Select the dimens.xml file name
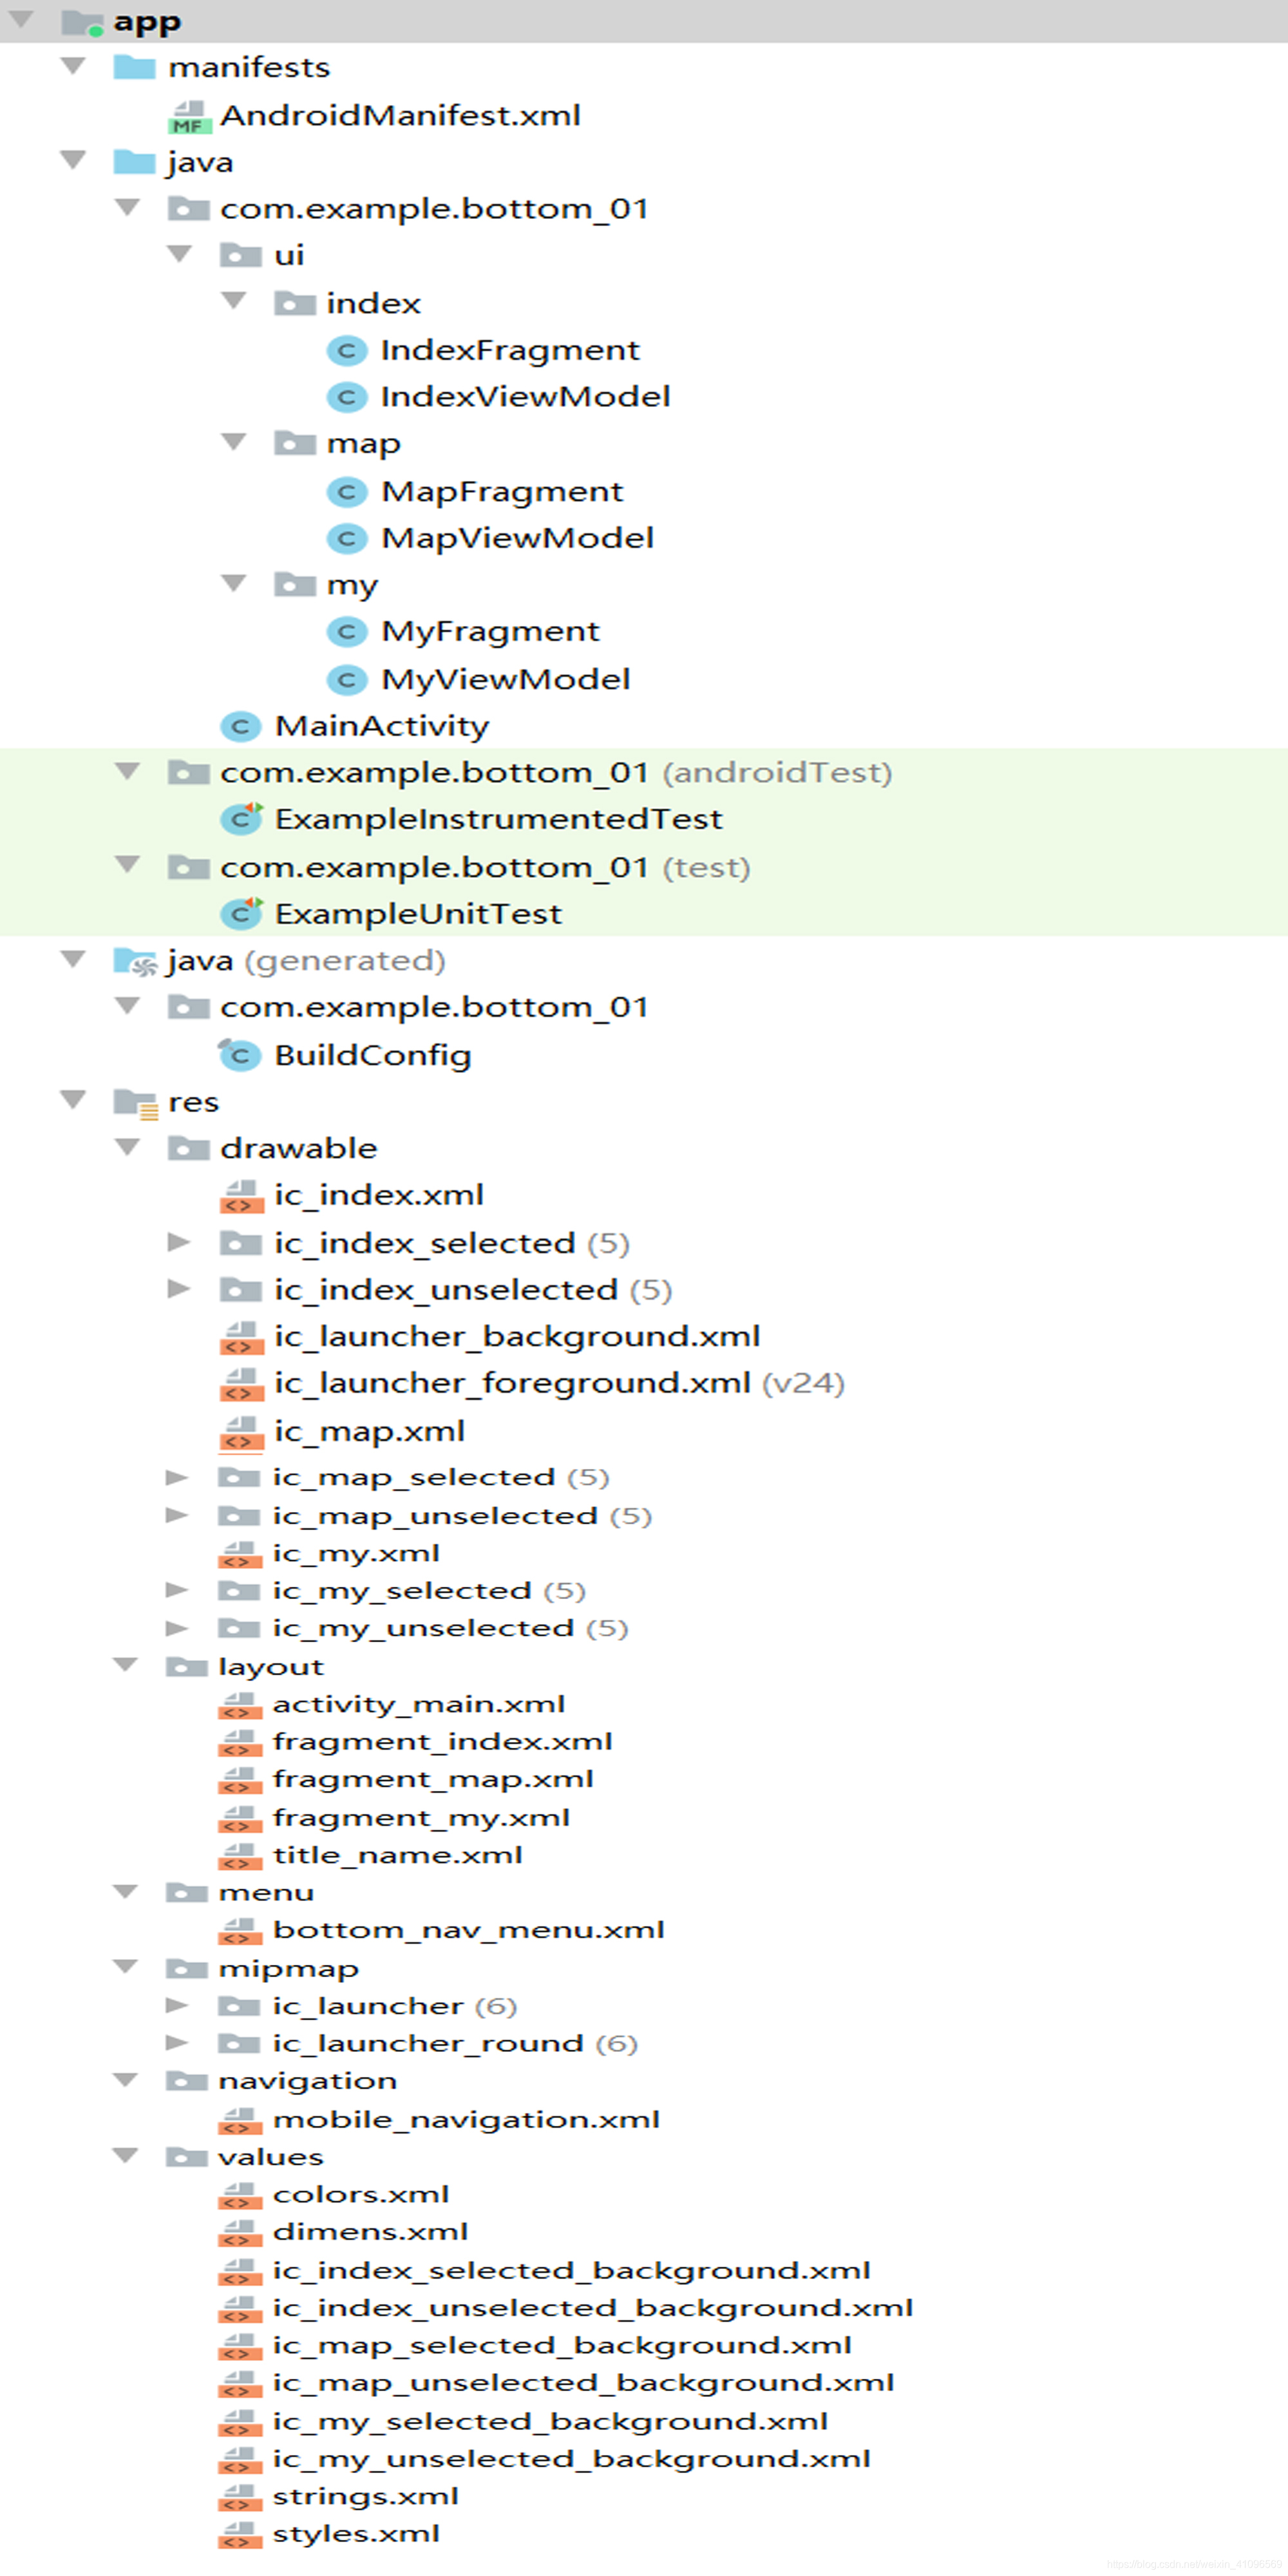The height and width of the screenshot is (2576, 1288). point(370,2232)
